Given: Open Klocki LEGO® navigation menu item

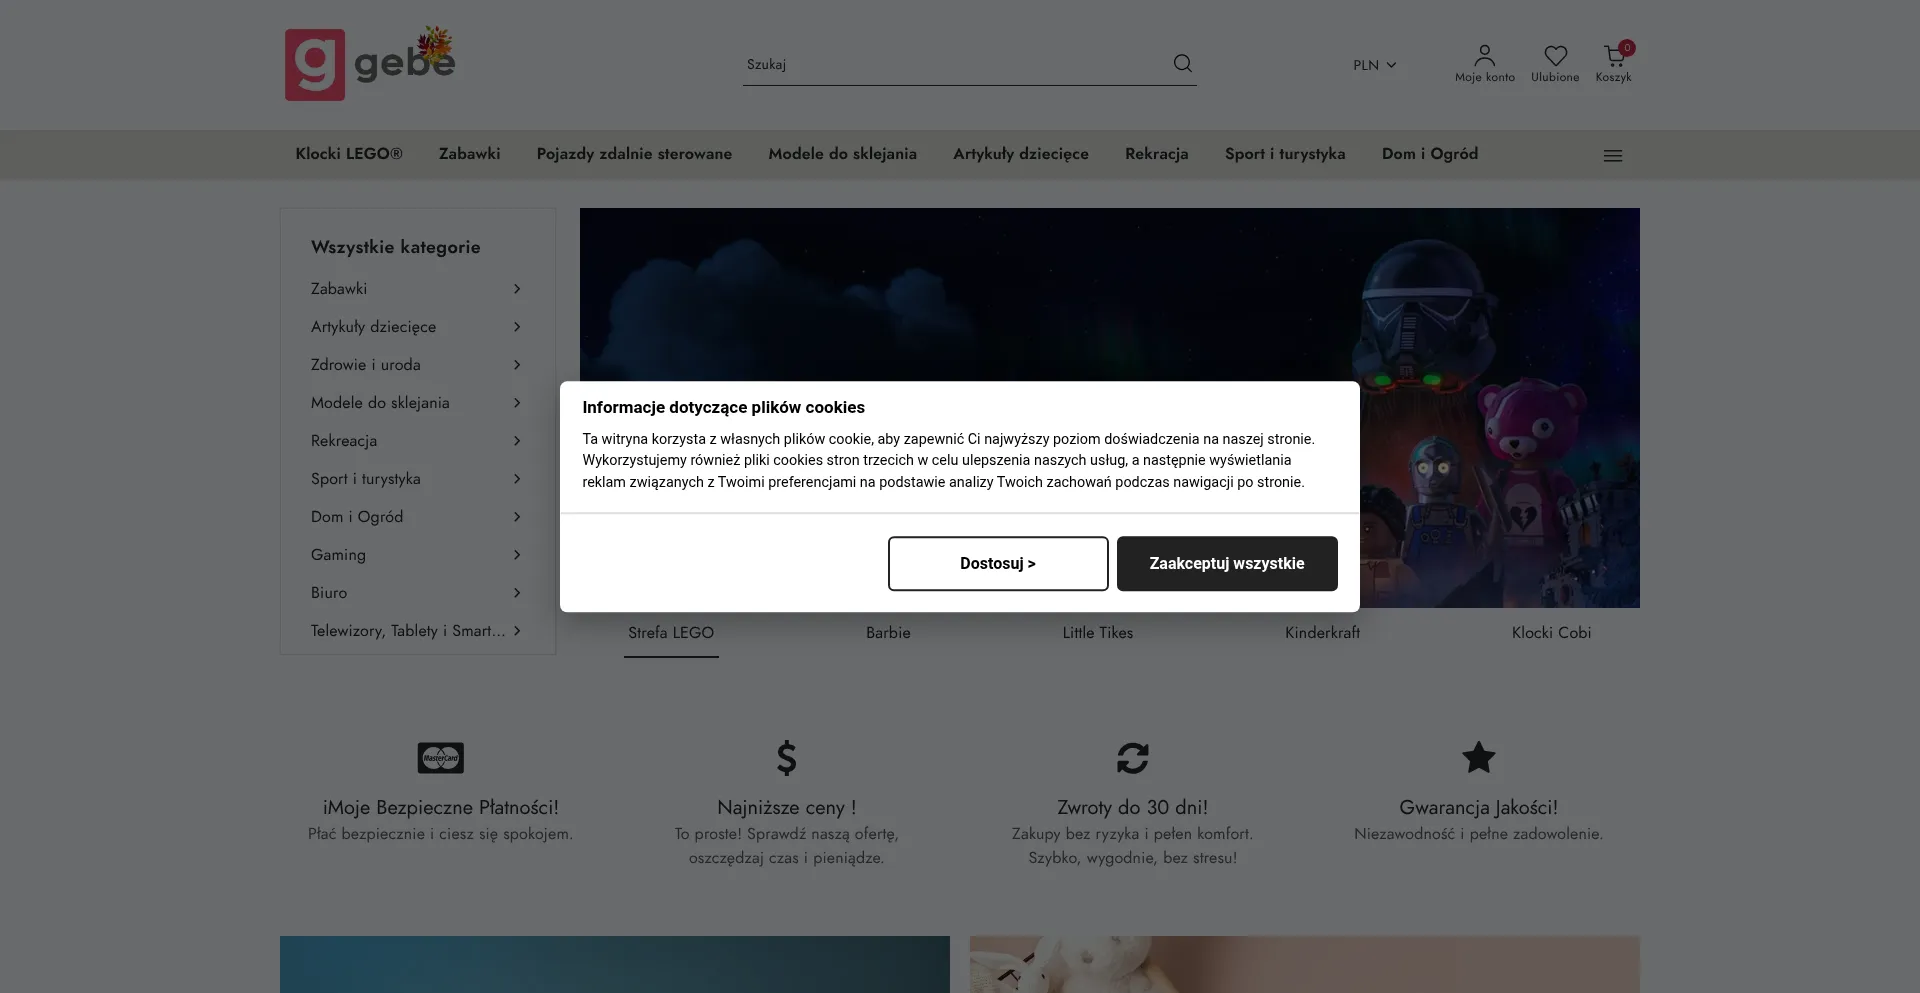Looking at the screenshot, I should pos(348,154).
